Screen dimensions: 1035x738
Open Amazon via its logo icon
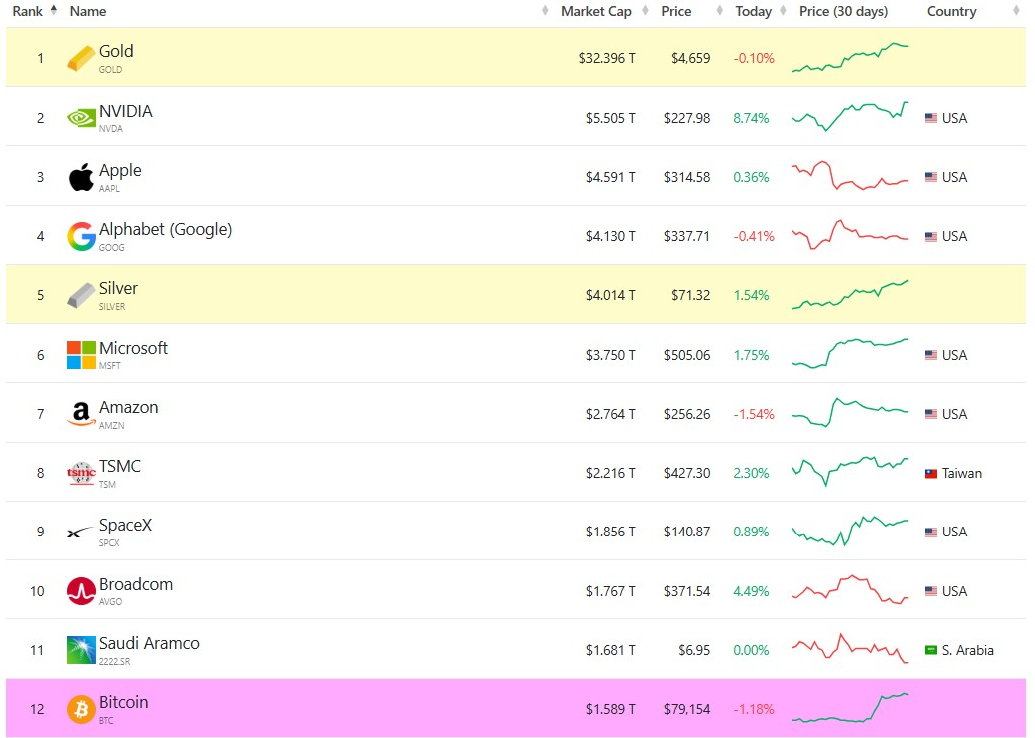point(81,414)
